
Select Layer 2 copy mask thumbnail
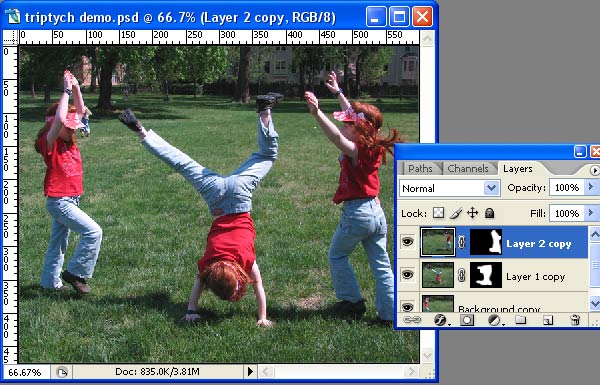click(486, 242)
